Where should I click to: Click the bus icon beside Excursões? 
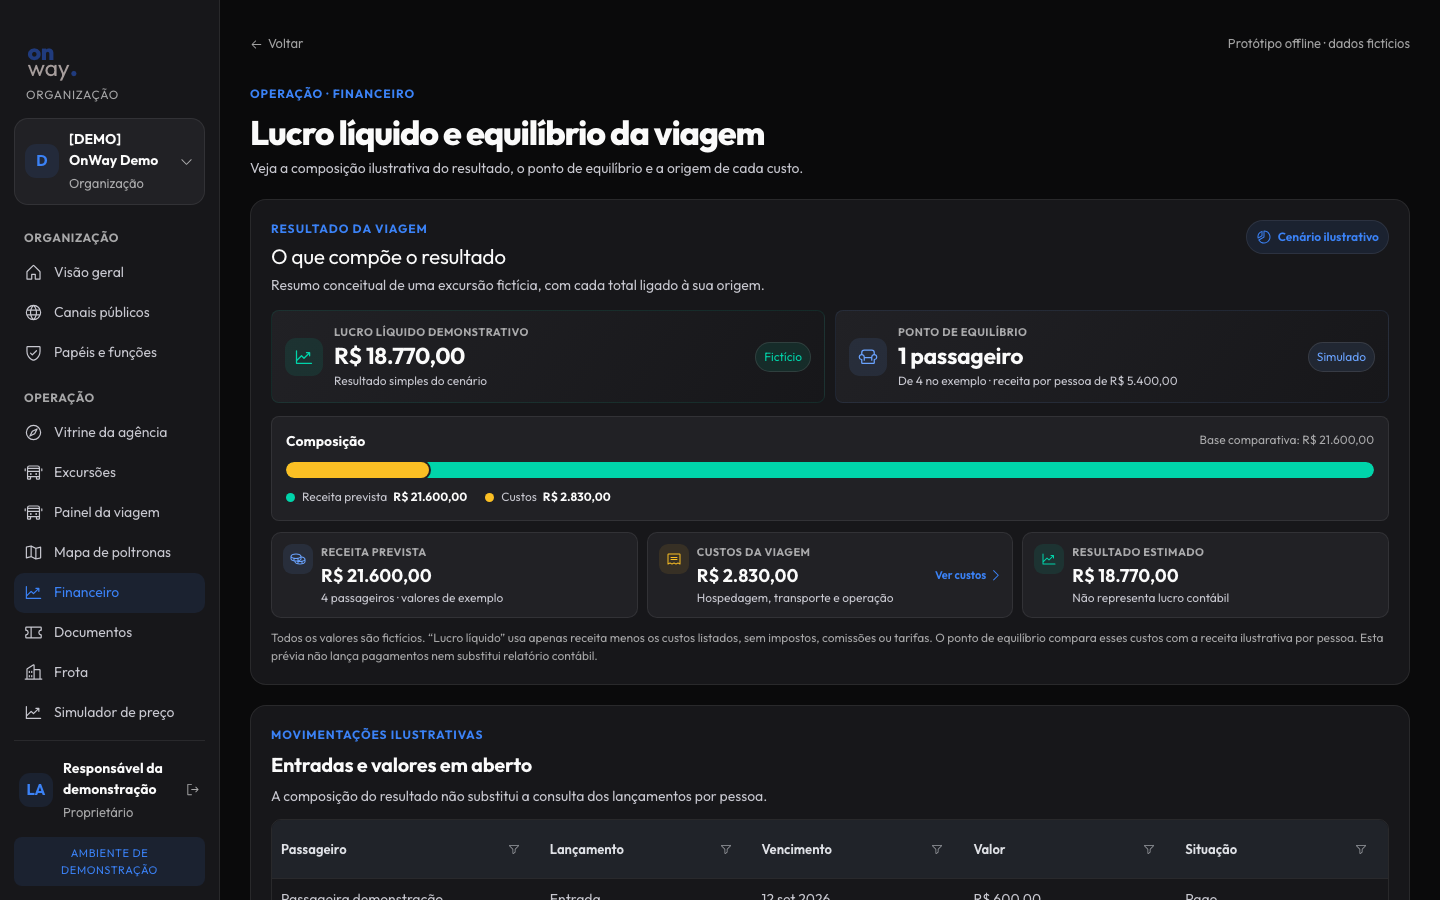pos(33,472)
